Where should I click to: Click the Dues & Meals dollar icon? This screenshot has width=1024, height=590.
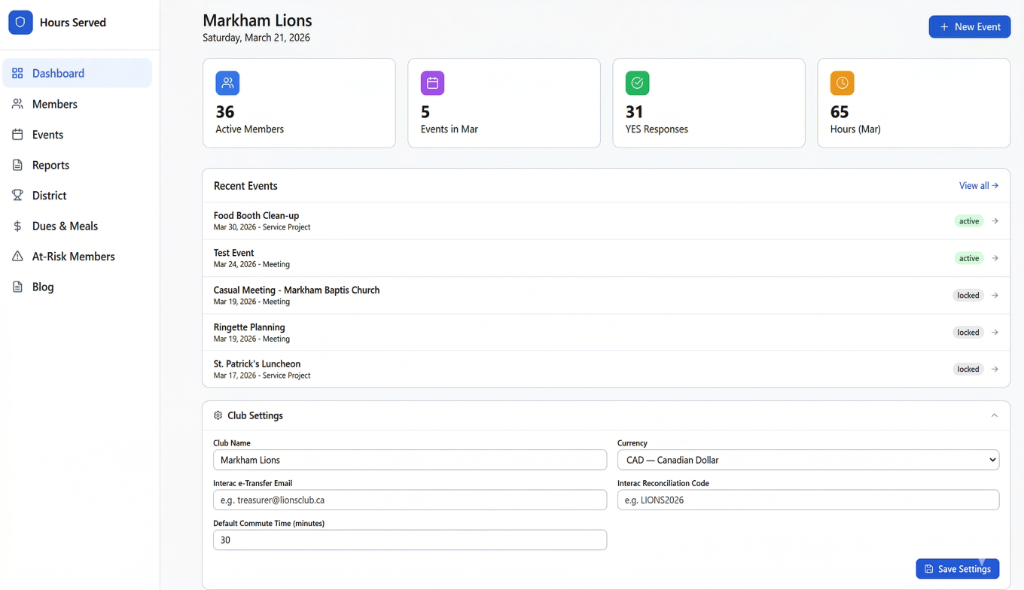(x=18, y=226)
